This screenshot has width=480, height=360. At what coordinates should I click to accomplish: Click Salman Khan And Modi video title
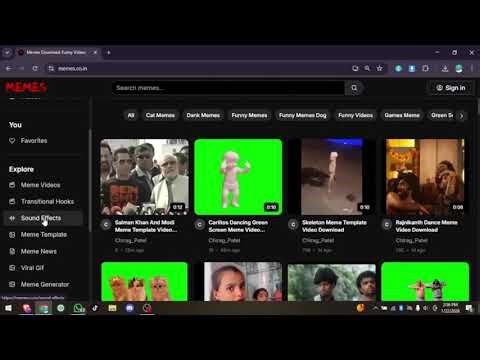tap(146, 226)
